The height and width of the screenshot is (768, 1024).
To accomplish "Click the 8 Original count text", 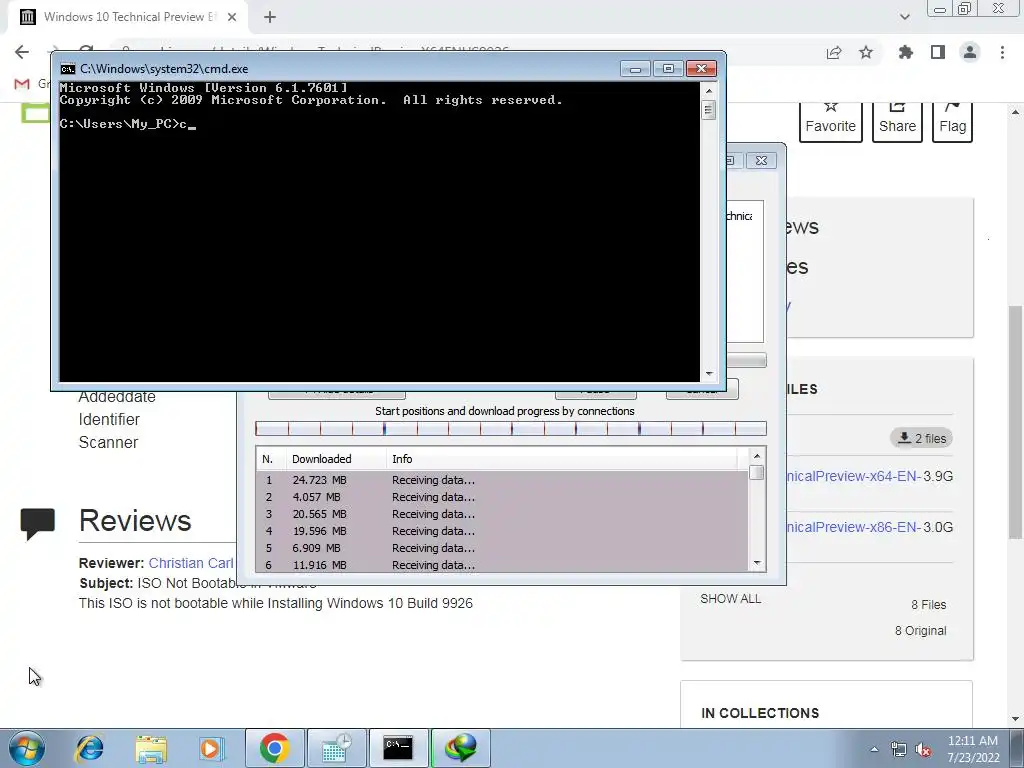I will tap(920, 631).
